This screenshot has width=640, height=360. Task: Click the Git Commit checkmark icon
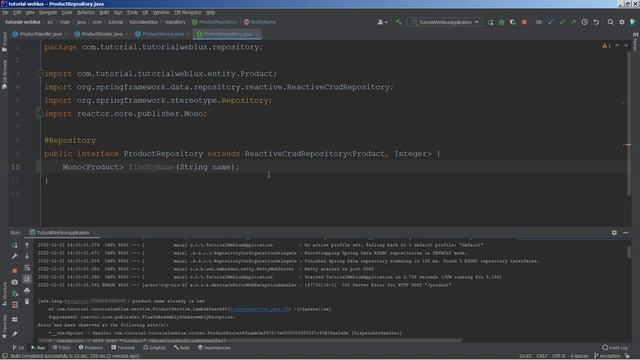[x=562, y=22]
